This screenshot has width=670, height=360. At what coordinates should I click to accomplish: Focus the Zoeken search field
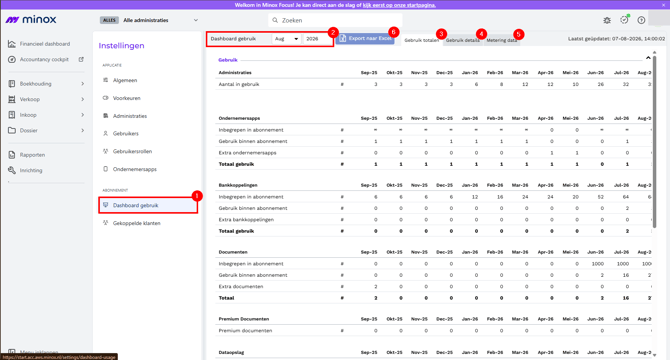pyautogui.click(x=335, y=20)
